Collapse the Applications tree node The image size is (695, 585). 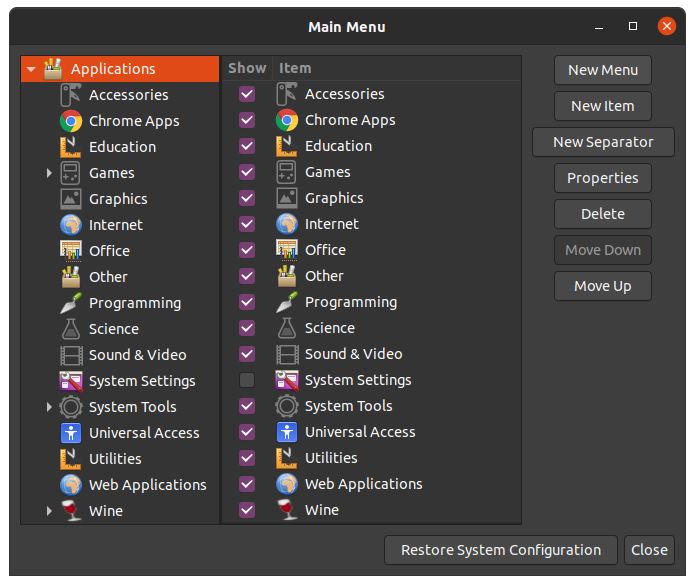(x=31, y=69)
